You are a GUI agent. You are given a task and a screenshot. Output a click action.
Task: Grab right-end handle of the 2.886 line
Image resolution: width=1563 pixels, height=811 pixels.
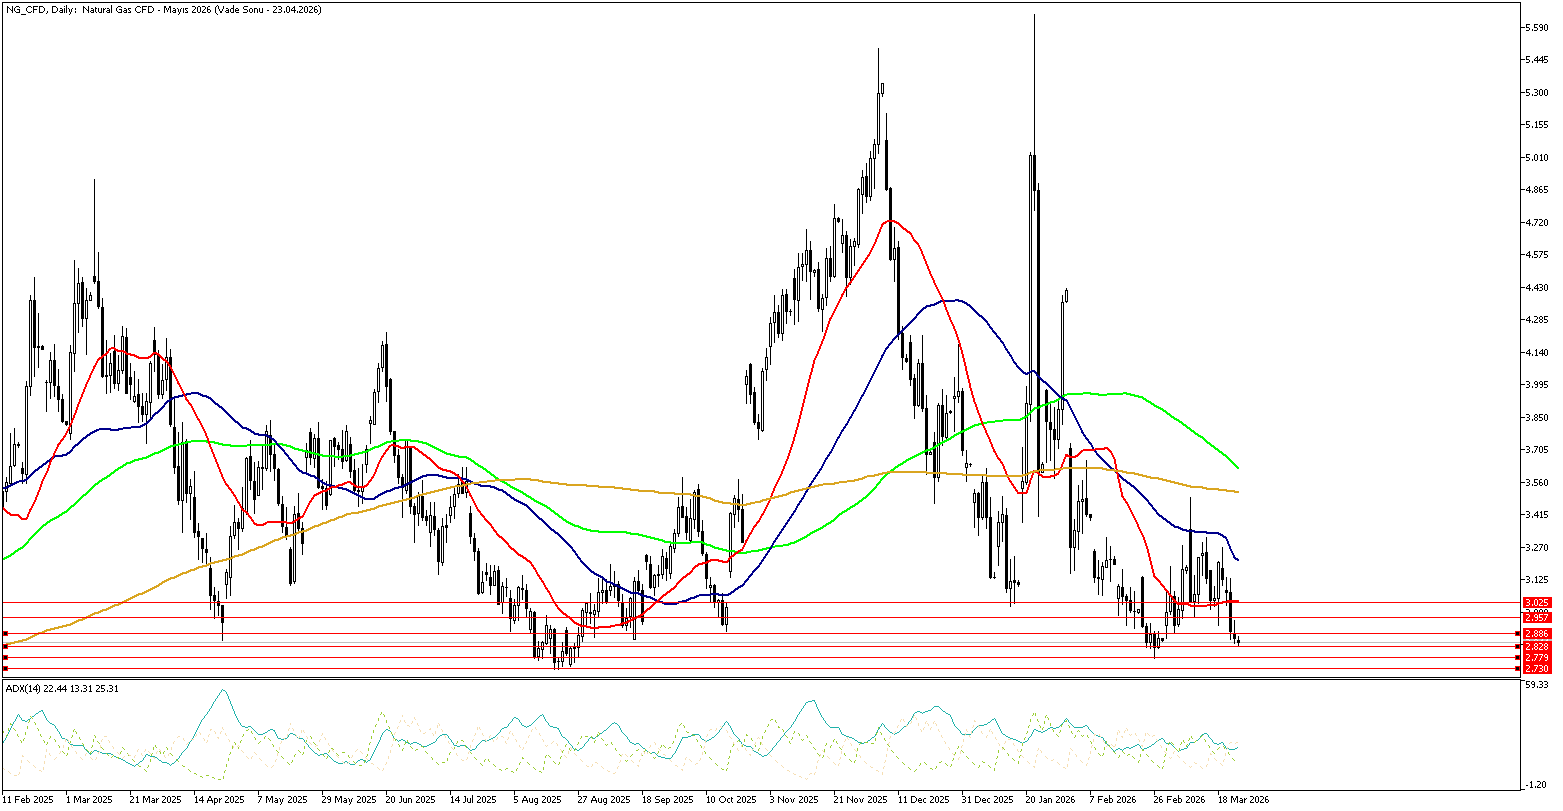click(1518, 634)
